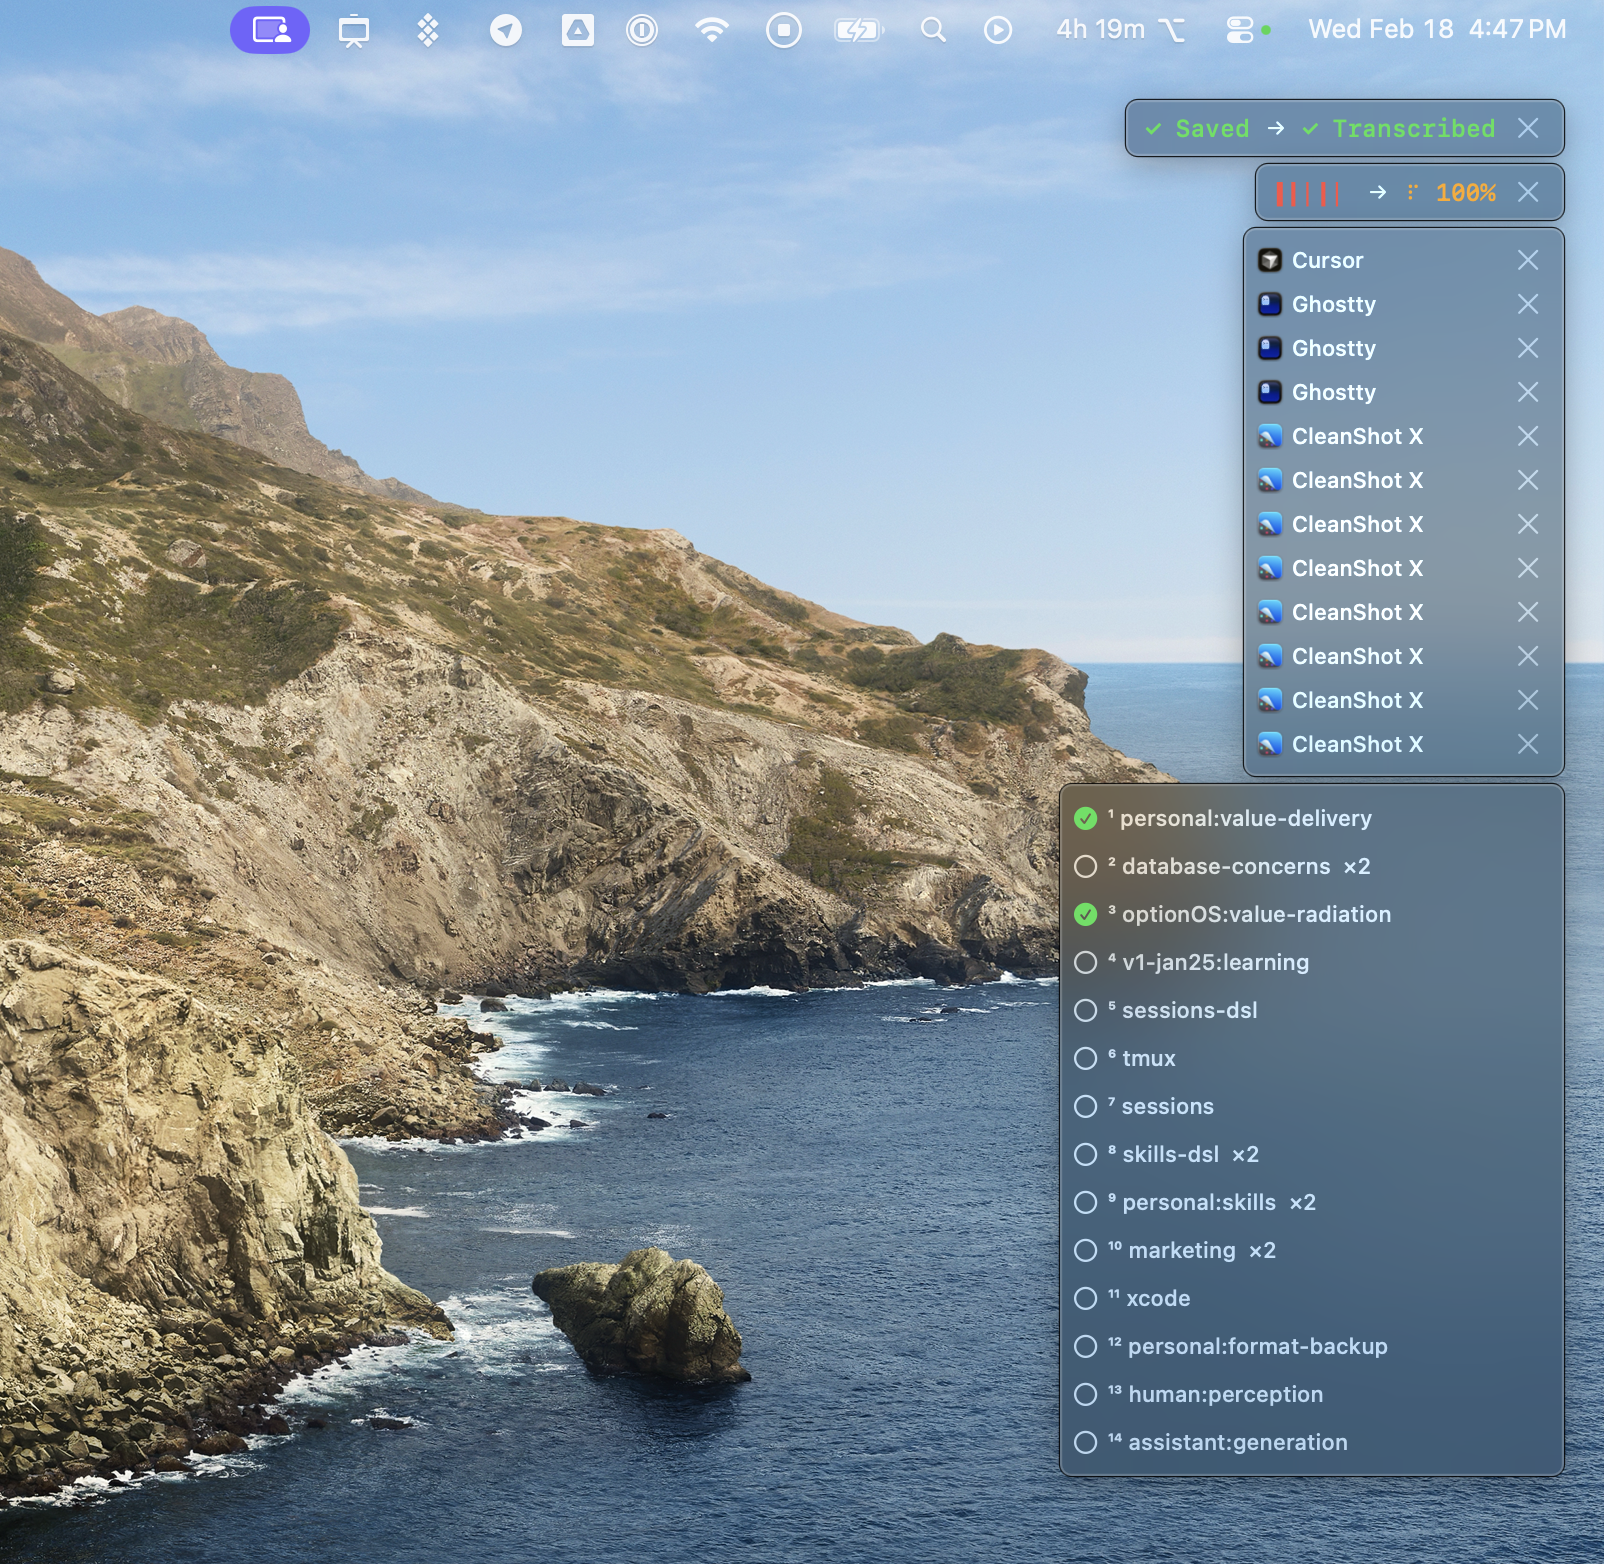Click the red audio level bars
The width and height of the screenshot is (1604, 1564).
1308,193
